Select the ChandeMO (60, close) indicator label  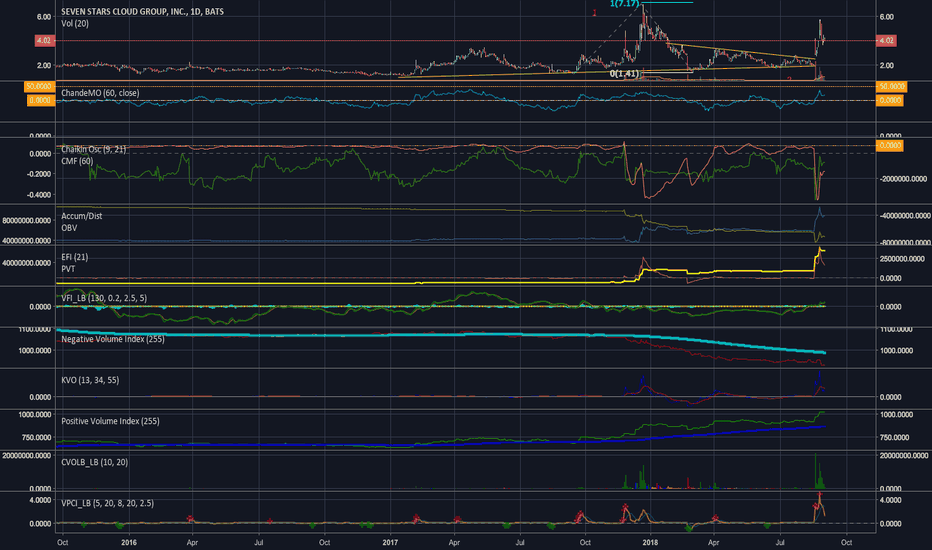100,93
